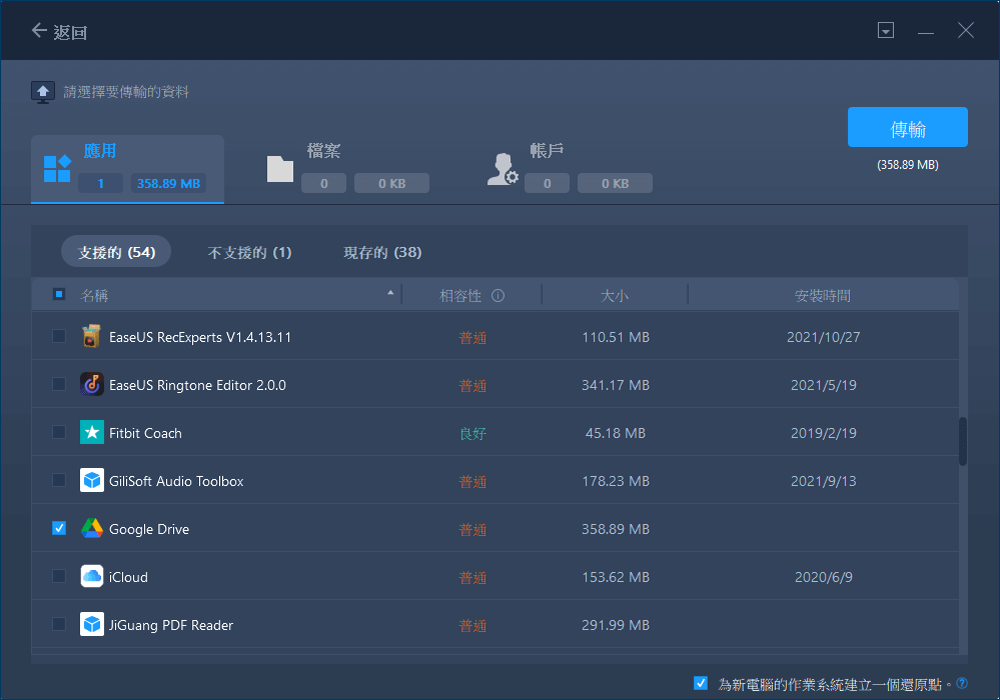Click the JiGuang PDF Reader icon
This screenshot has height=700, width=1000.
[x=91, y=624]
